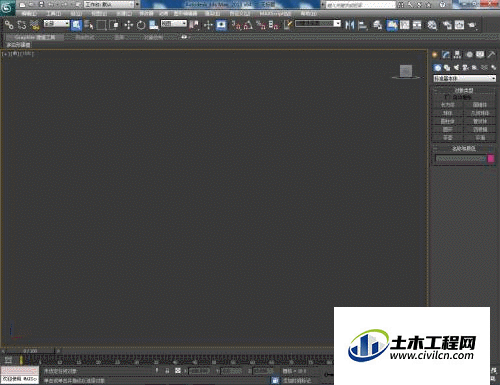Toggle the Window/Crossing selection button
The height and width of the screenshot is (385, 500).
click(x=114, y=25)
